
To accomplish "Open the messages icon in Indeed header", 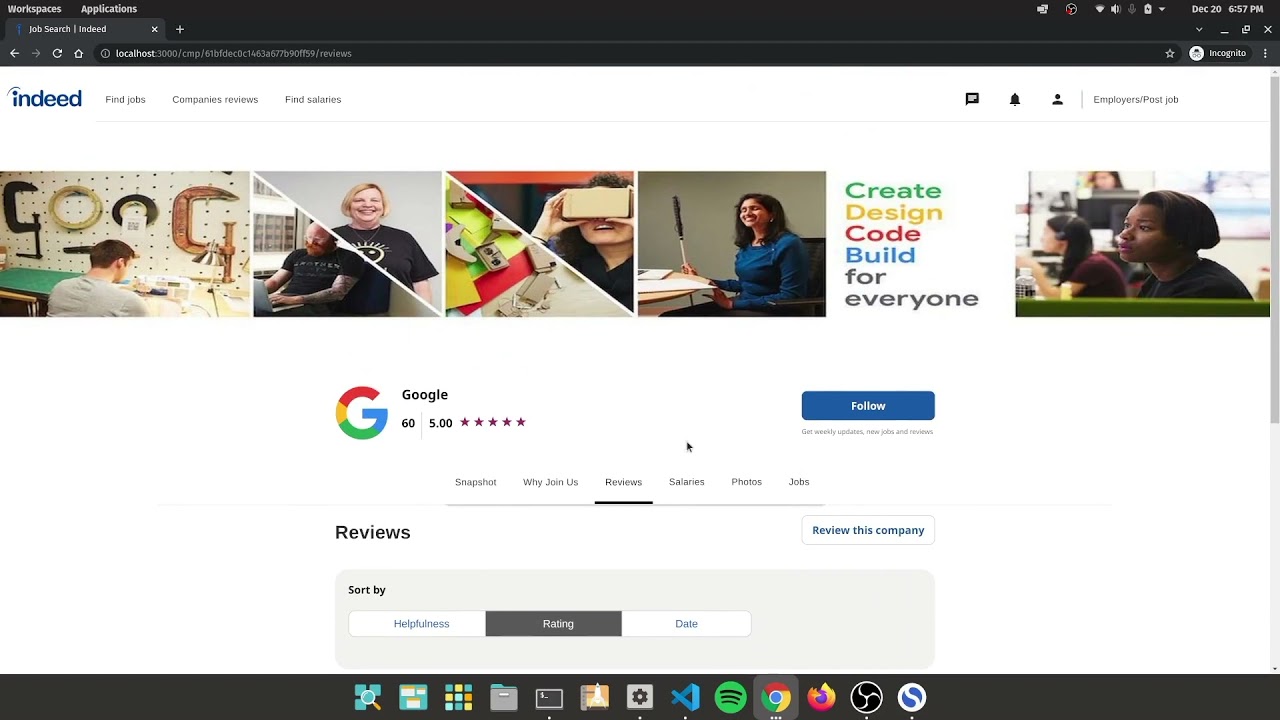I will pos(972,99).
